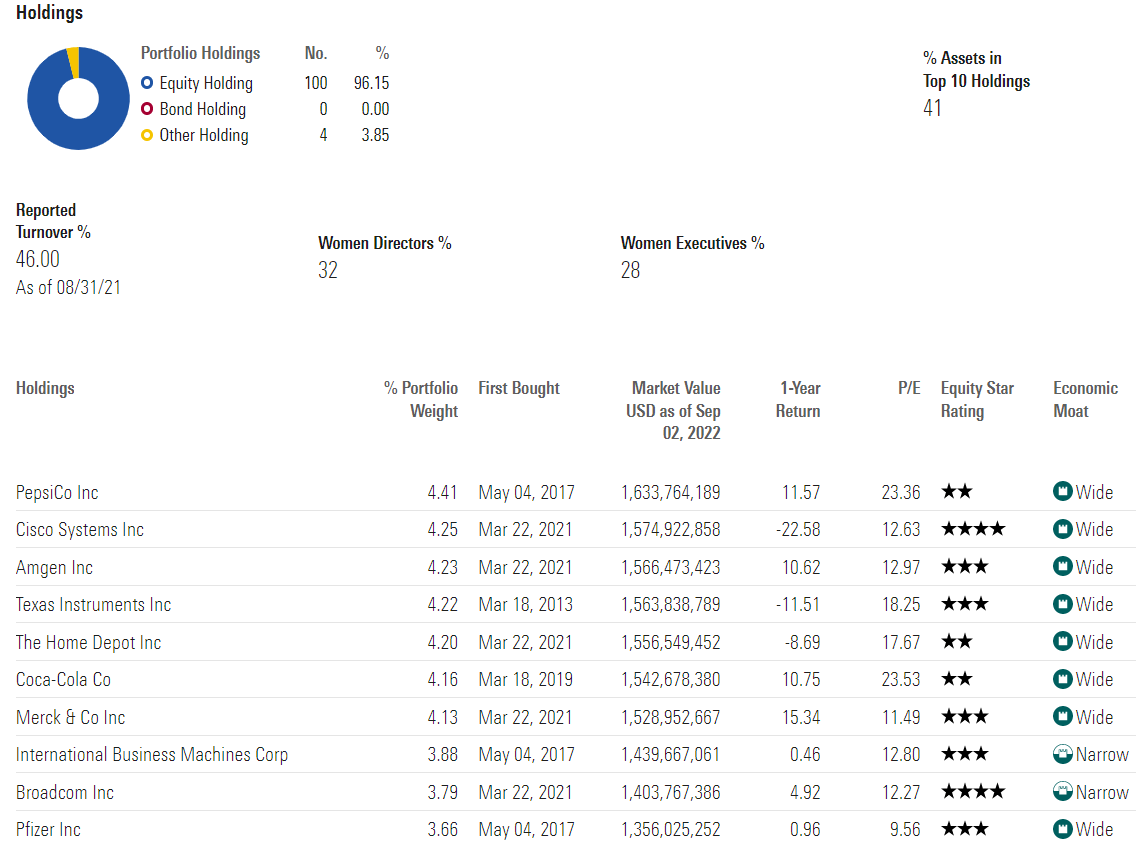The image size is (1136, 846).
Task: Sort by Economic Moat column header
Action: point(1085,399)
